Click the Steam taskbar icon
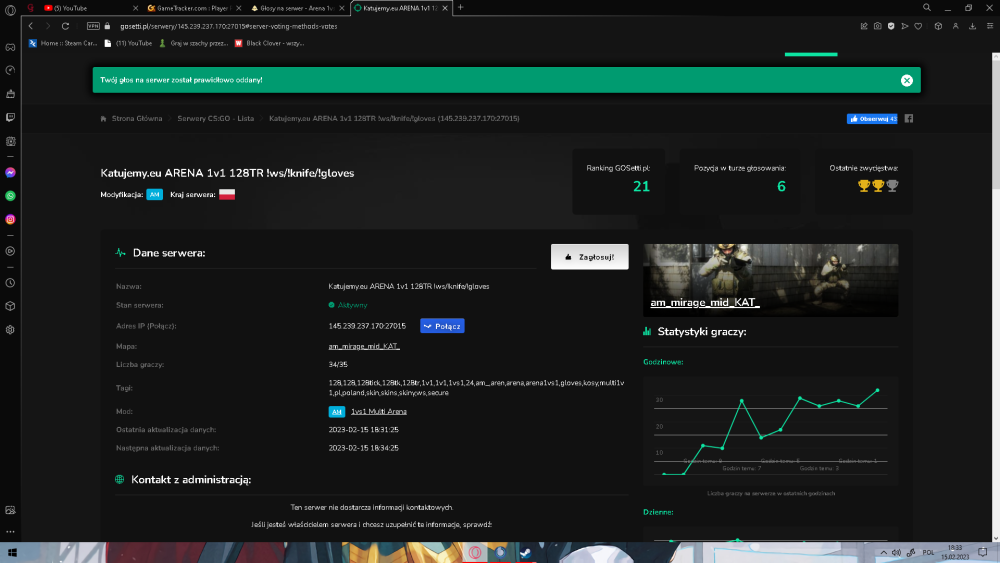 coord(525,553)
